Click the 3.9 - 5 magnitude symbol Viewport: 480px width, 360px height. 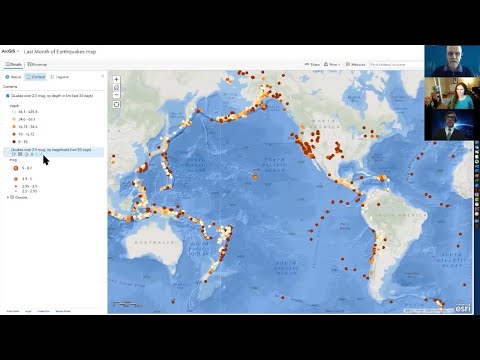(x=15, y=179)
